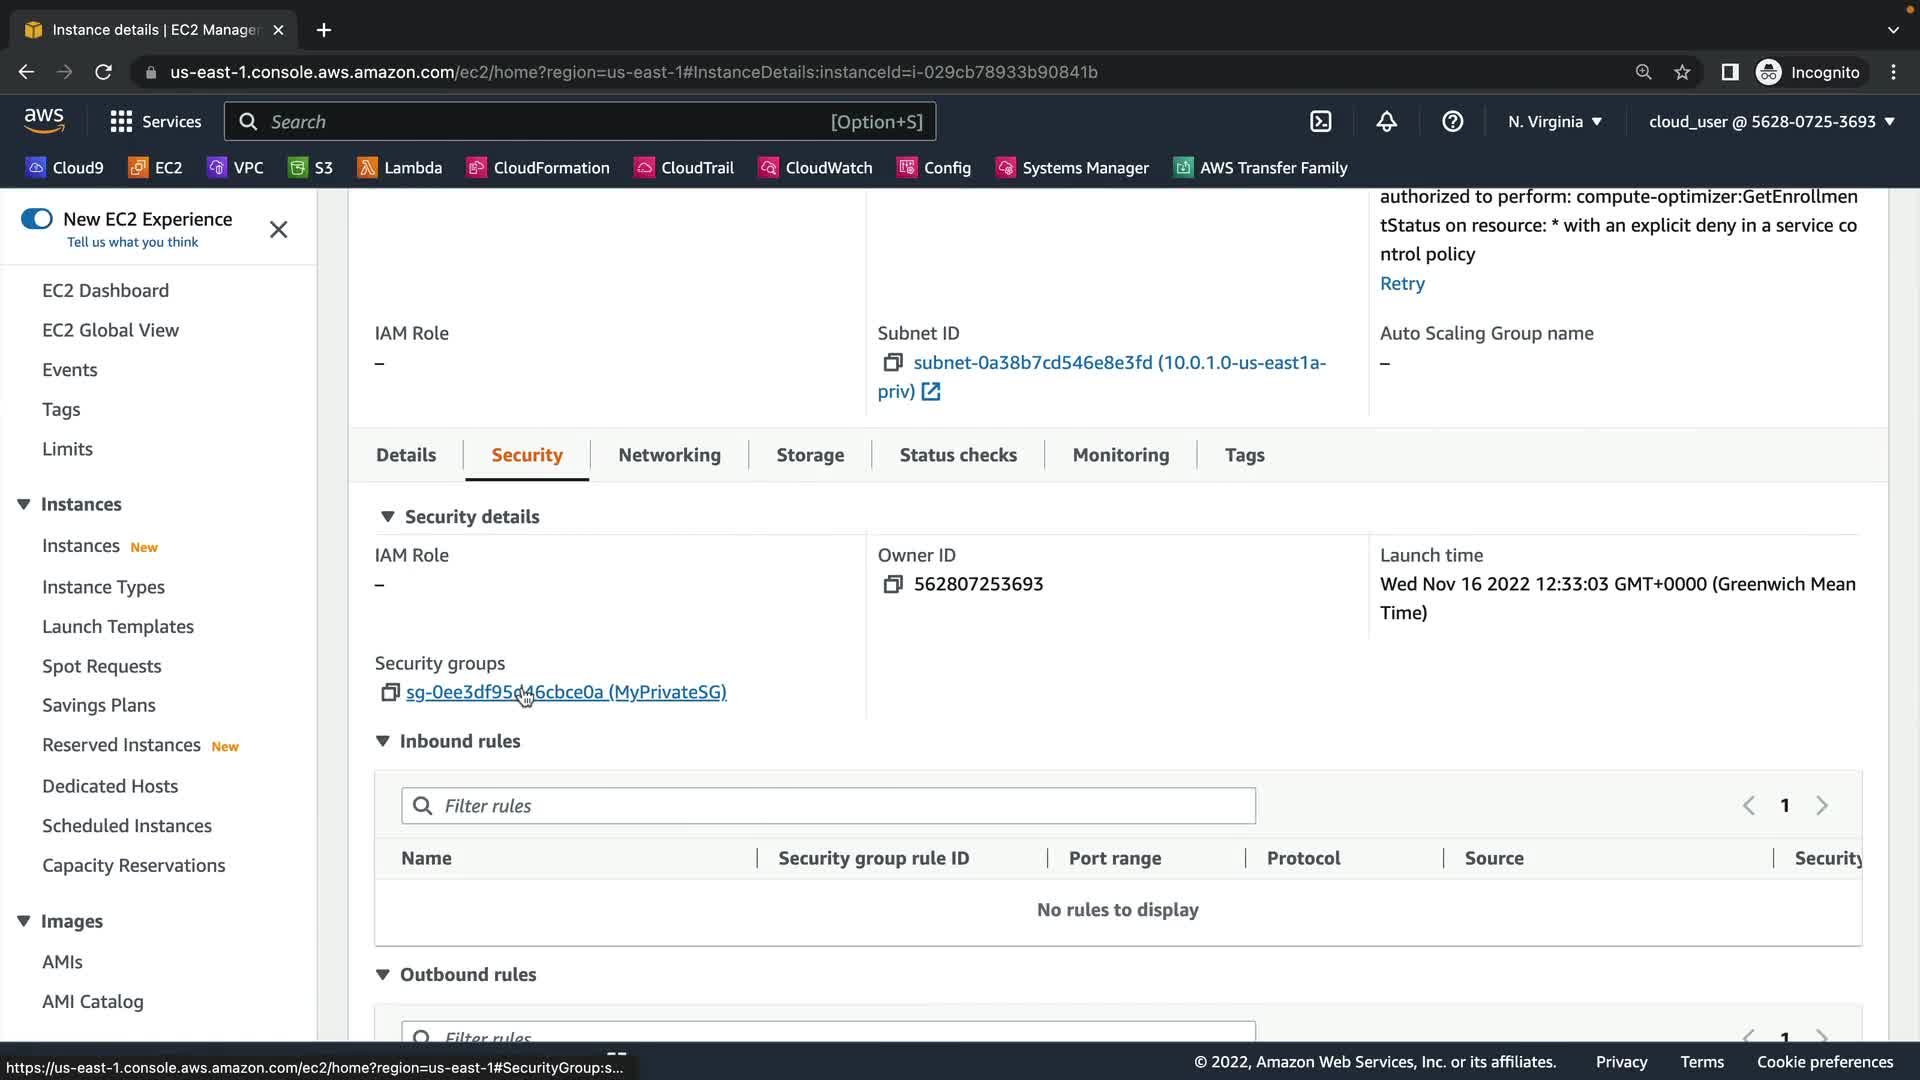Open the MyPrivateSG security group link

[x=566, y=692]
